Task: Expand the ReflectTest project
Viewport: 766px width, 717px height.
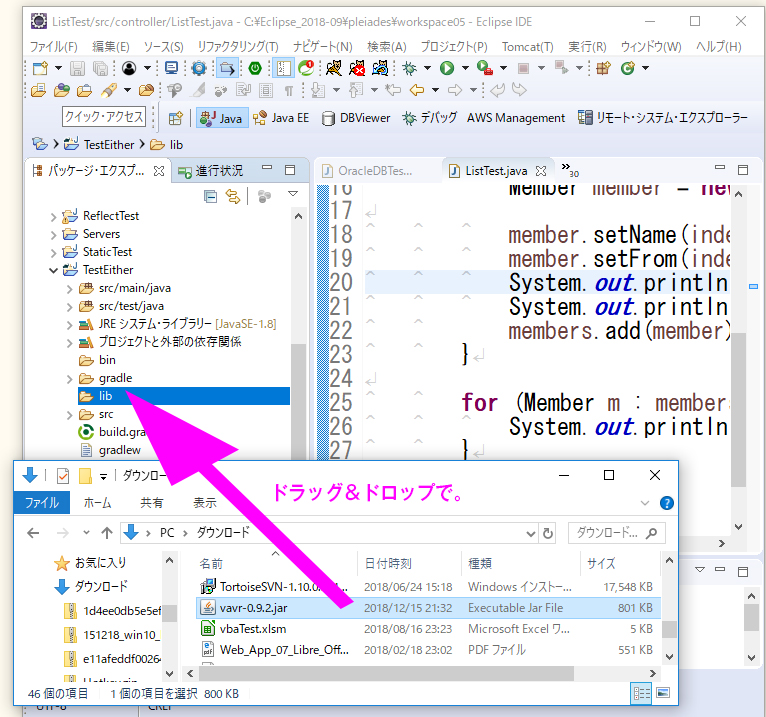Action: [53, 216]
